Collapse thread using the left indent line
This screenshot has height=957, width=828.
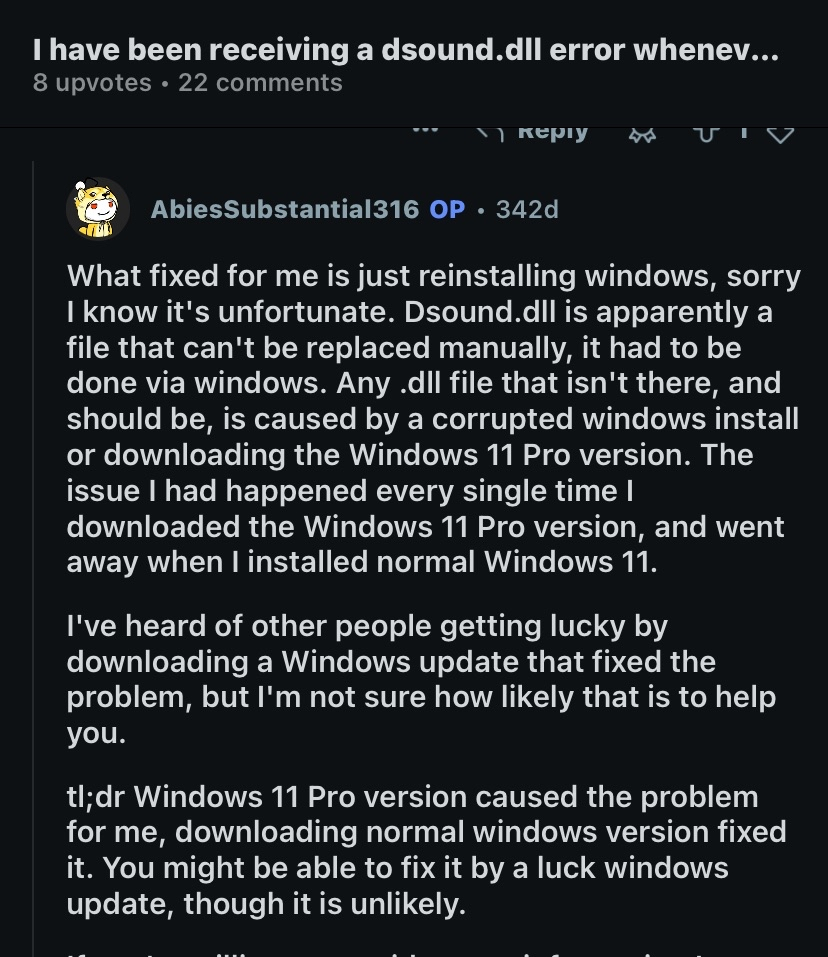click(x=33, y=550)
